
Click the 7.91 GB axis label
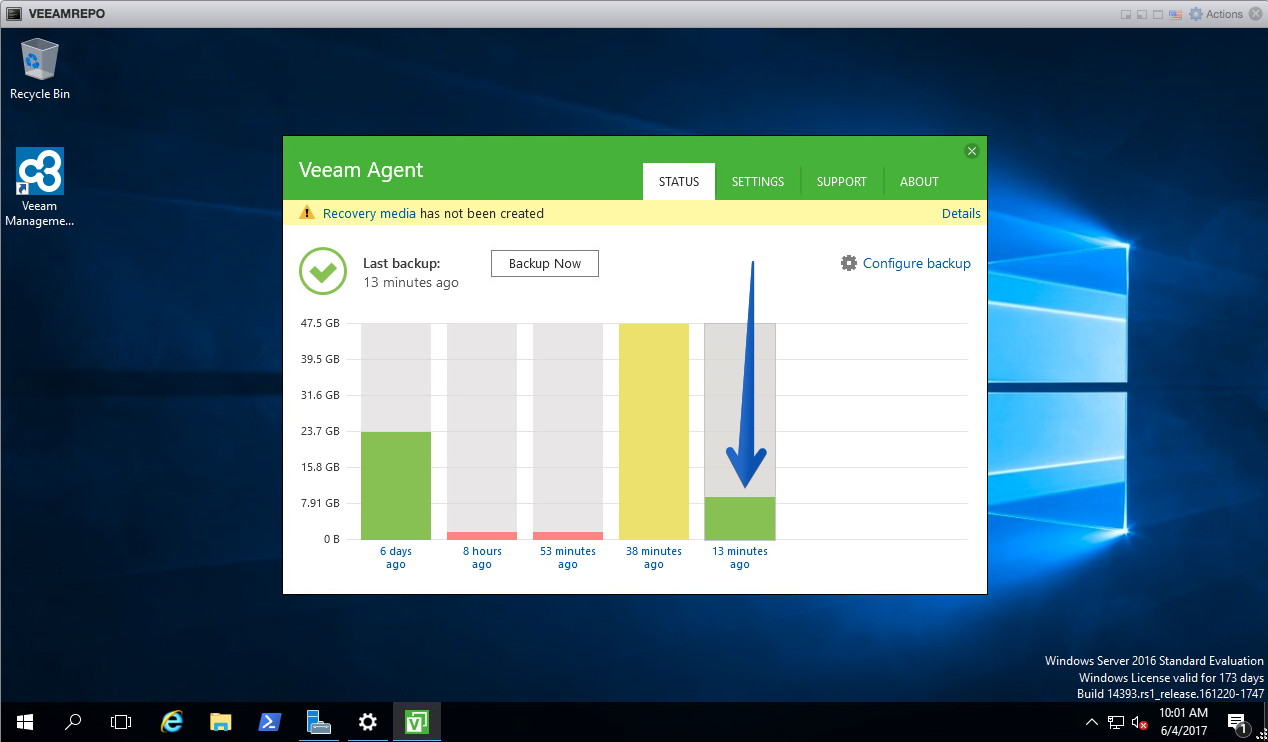click(x=320, y=503)
